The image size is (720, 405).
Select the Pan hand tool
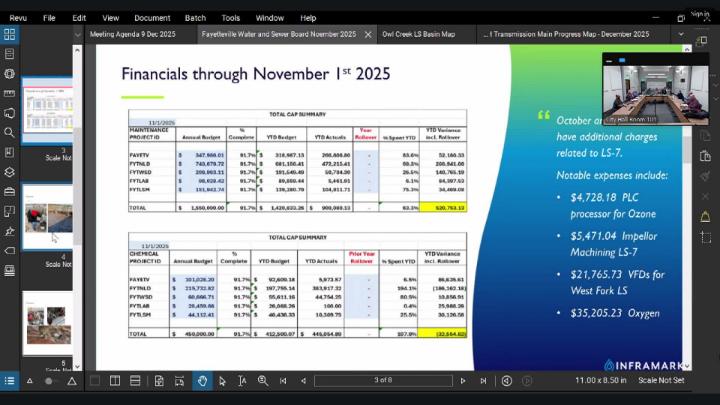click(203, 381)
